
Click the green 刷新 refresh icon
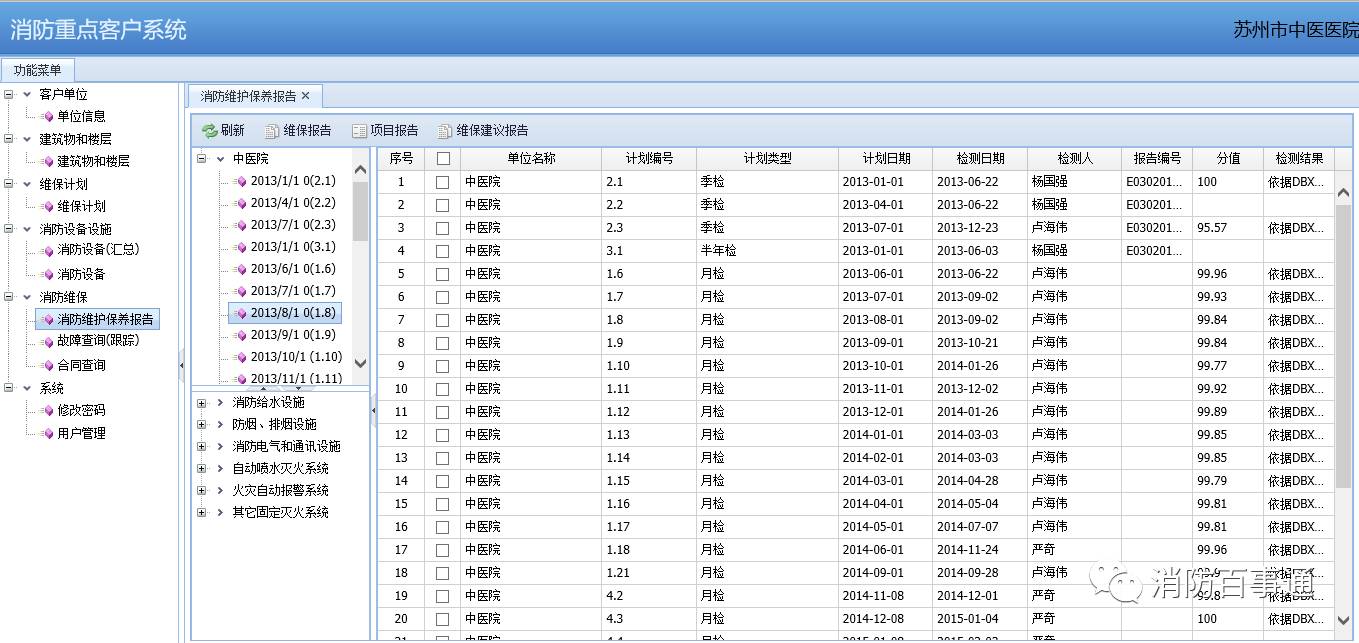click(x=209, y=131)
